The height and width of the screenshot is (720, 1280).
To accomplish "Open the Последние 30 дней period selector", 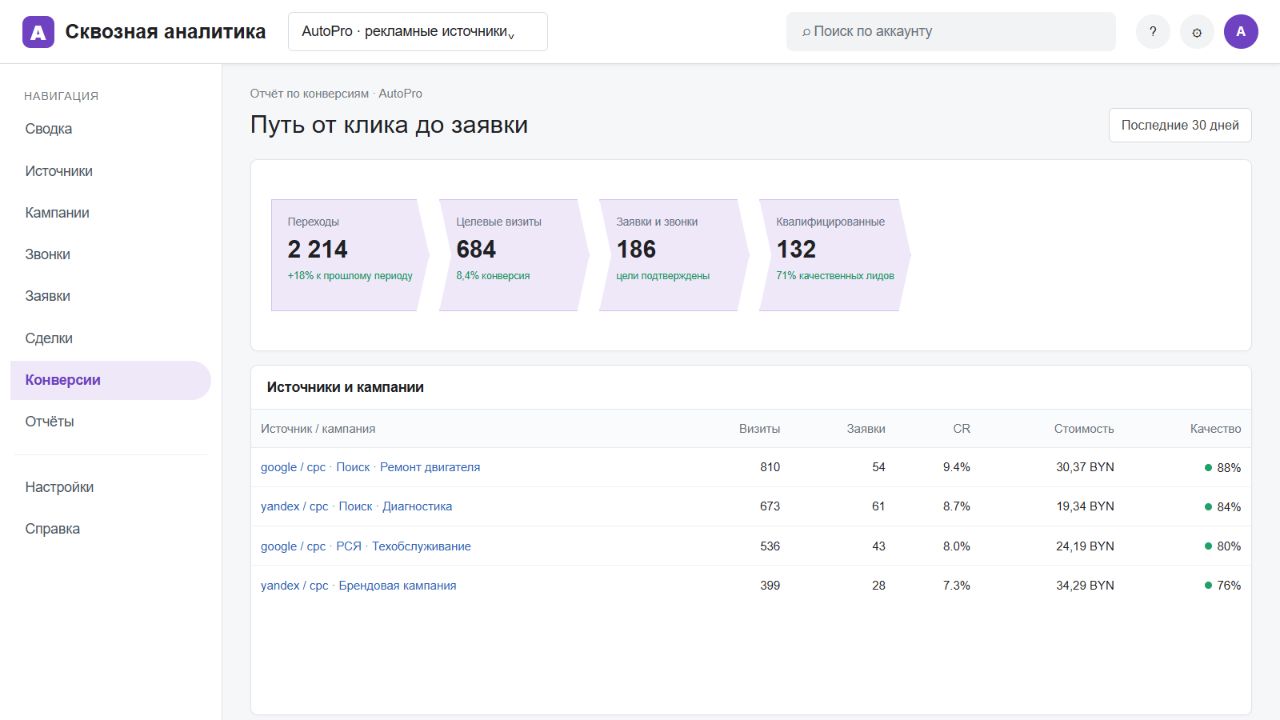I will (x=1180, y=125).
